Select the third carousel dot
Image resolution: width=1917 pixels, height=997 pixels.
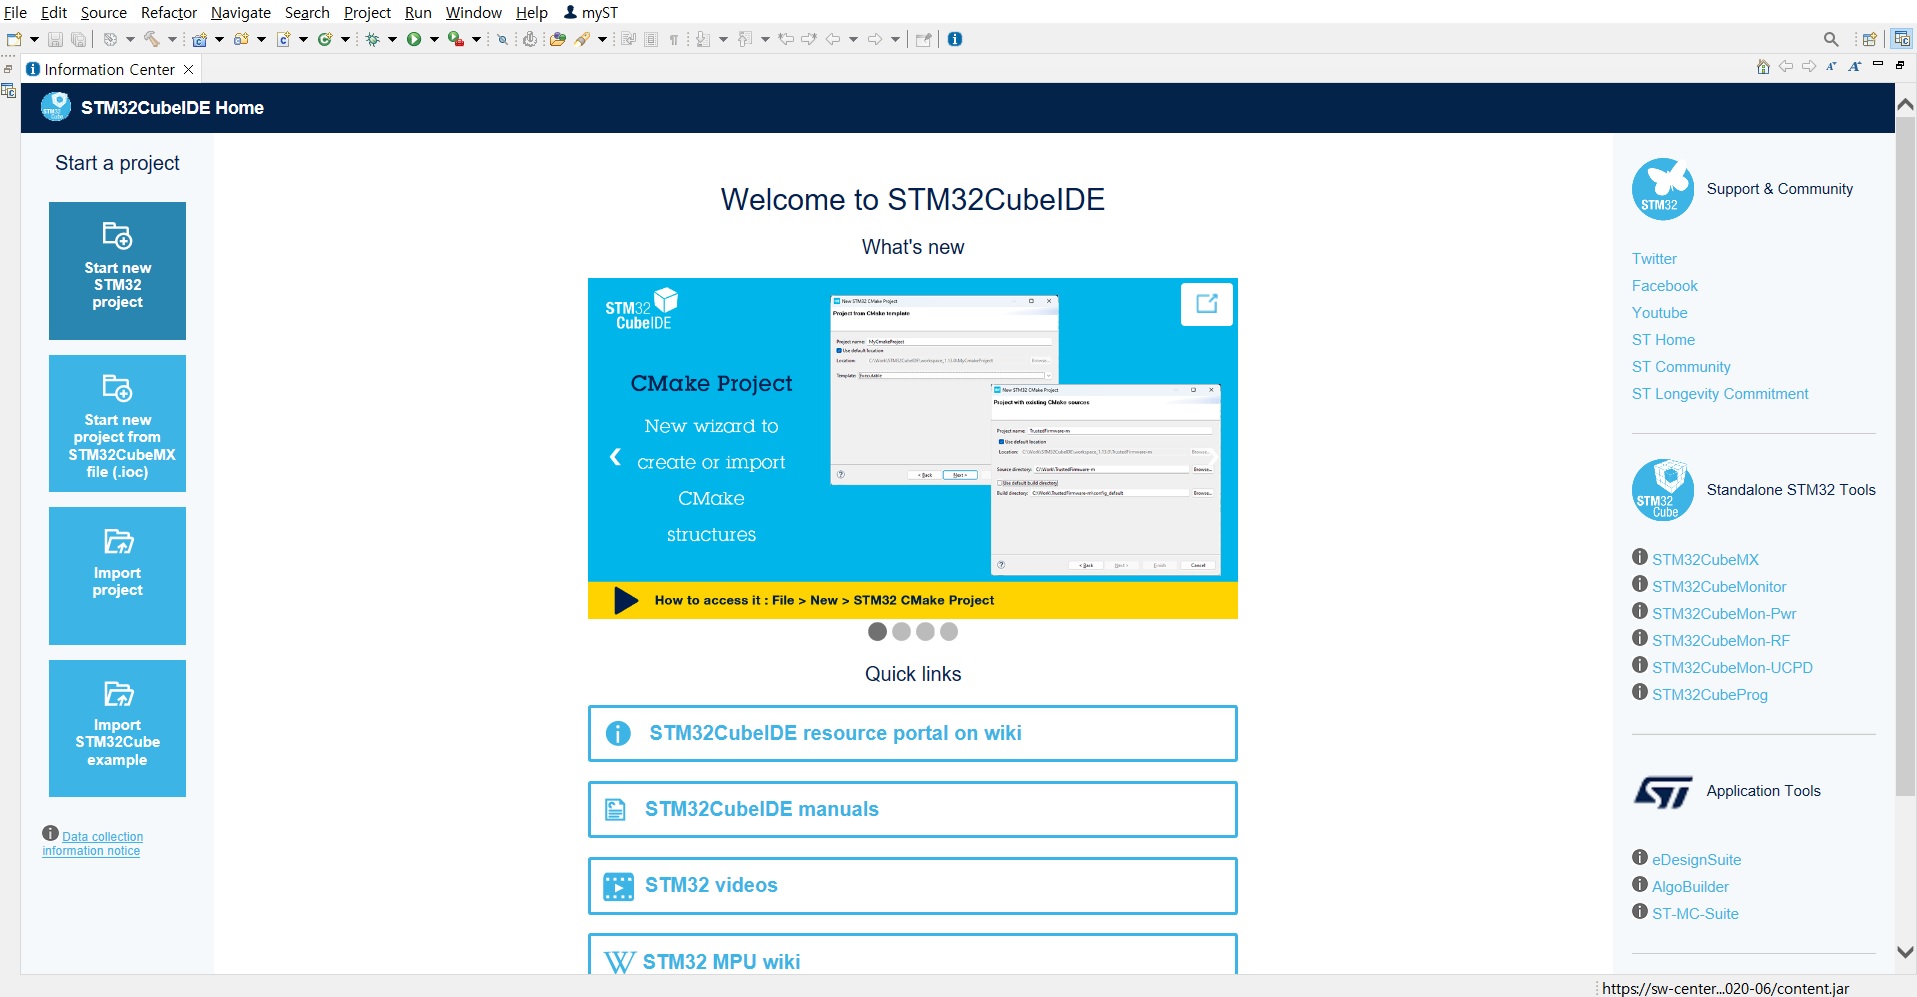tap(925, 631)
